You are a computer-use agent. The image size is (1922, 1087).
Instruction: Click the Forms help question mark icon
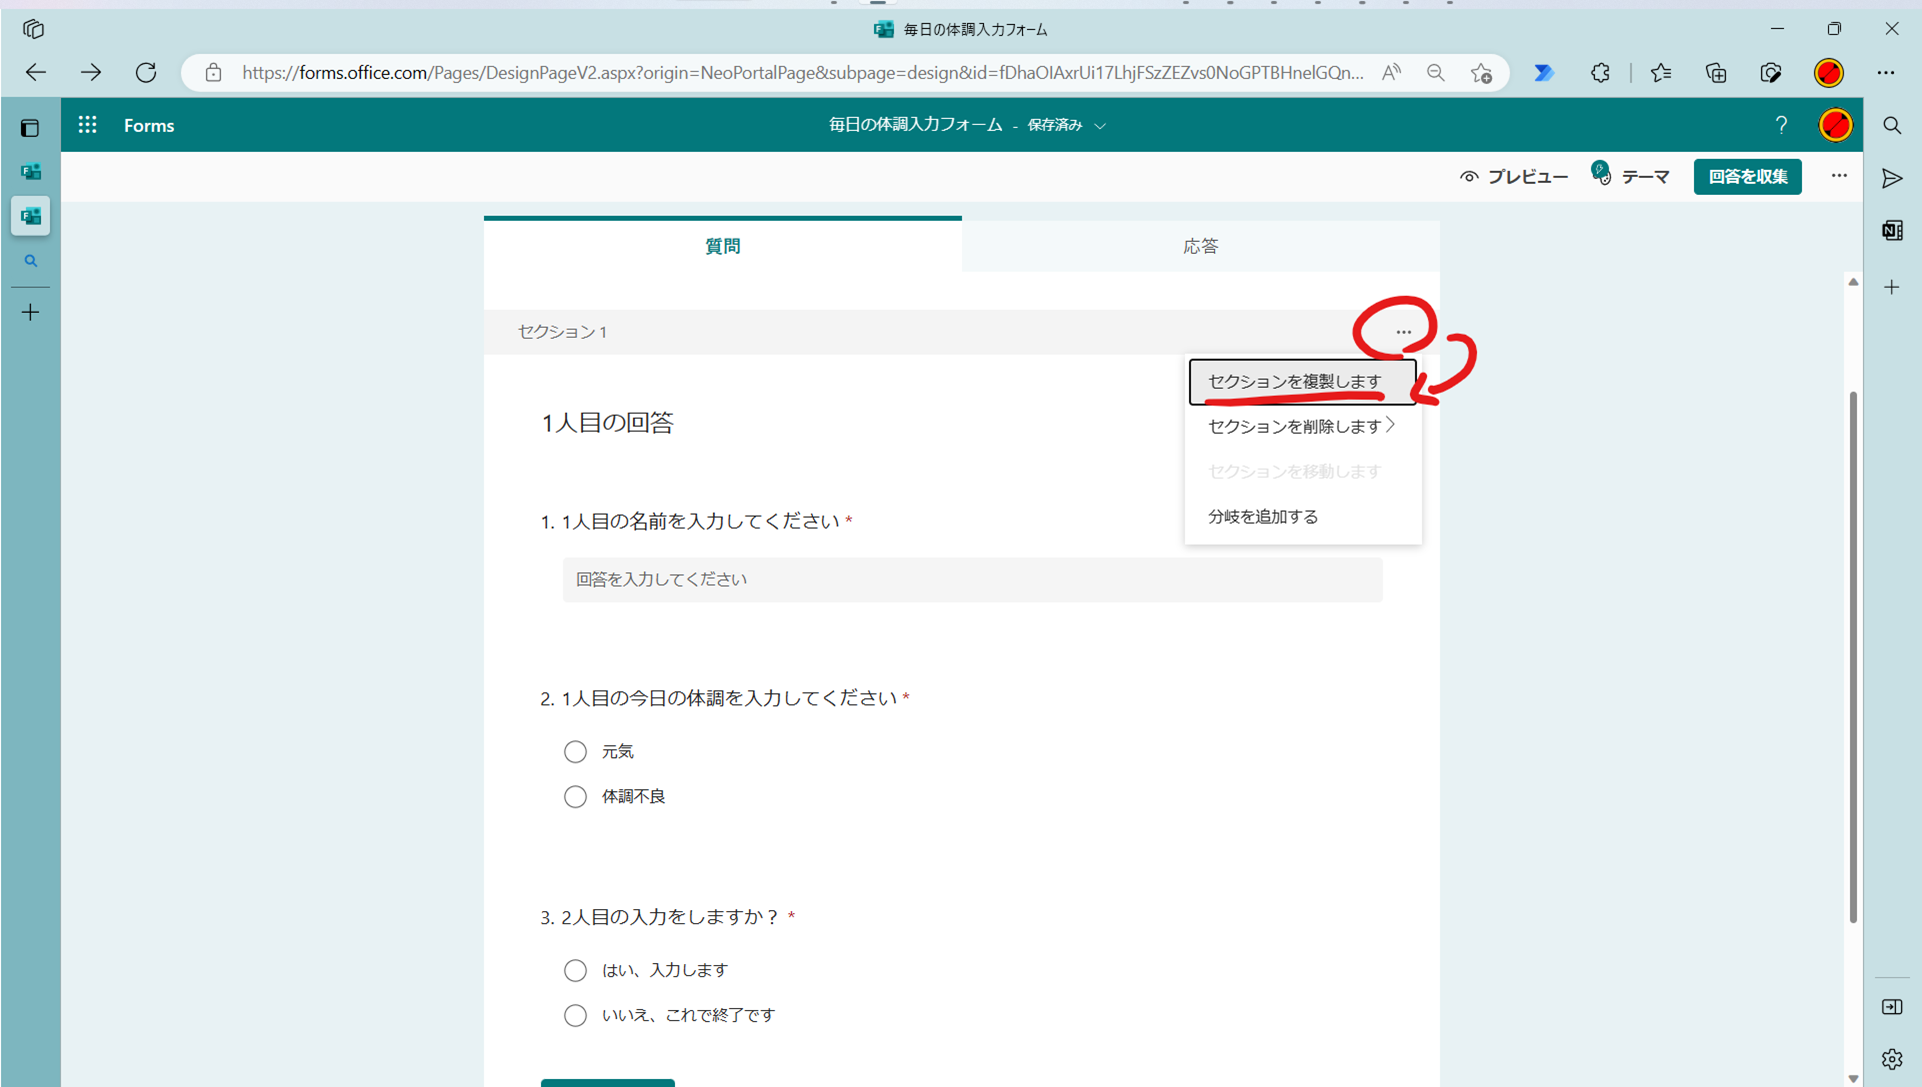click(1781, 125)
